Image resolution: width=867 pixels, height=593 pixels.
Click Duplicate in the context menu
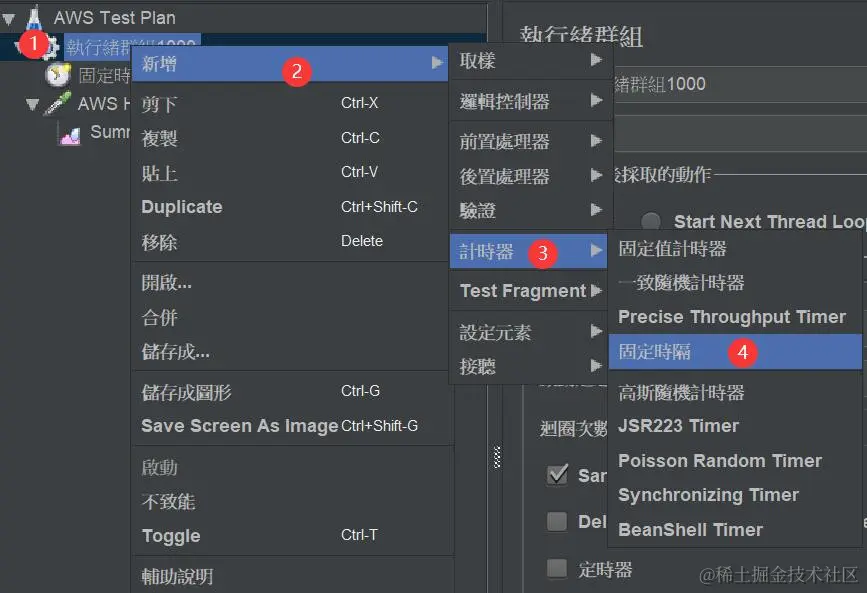(182, 206)
